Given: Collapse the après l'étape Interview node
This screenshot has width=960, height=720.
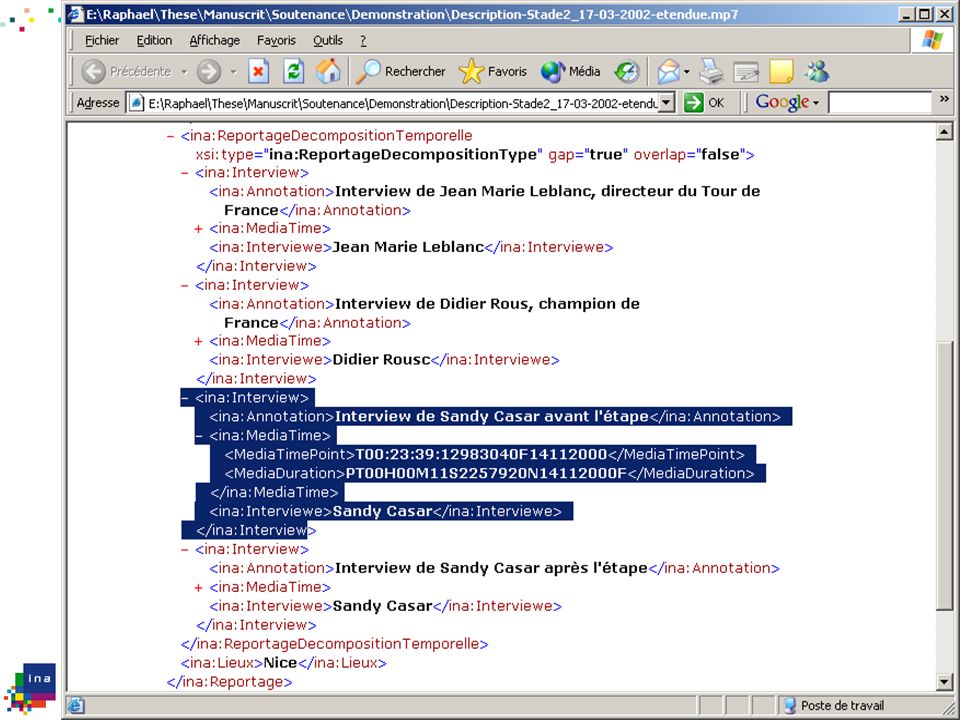Looking at the screenshot, I should (x=184, y=550).
